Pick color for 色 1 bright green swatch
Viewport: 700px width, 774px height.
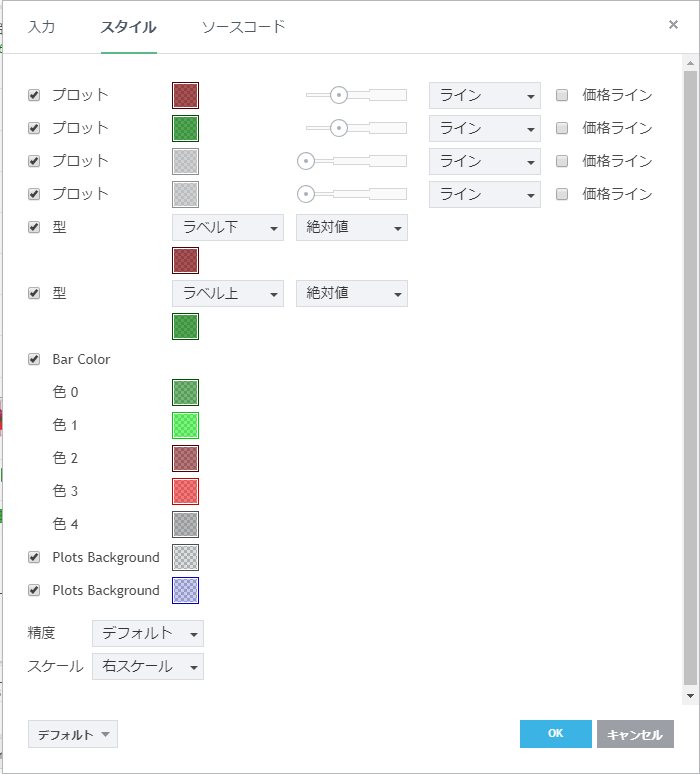(x=185, y=425)
